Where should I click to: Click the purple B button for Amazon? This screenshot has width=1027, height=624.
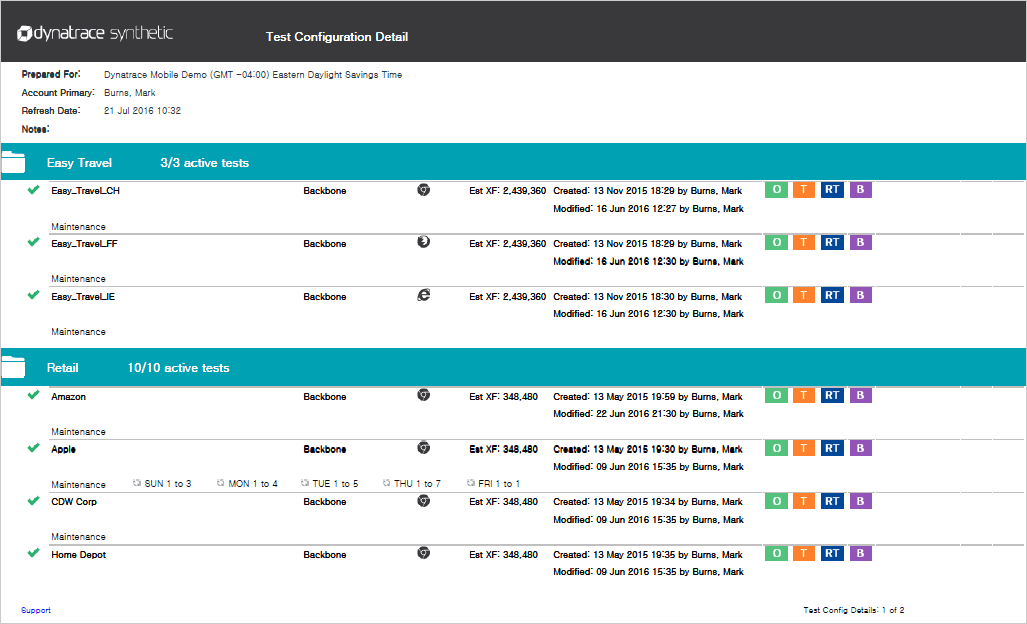[x=860, y=395]
